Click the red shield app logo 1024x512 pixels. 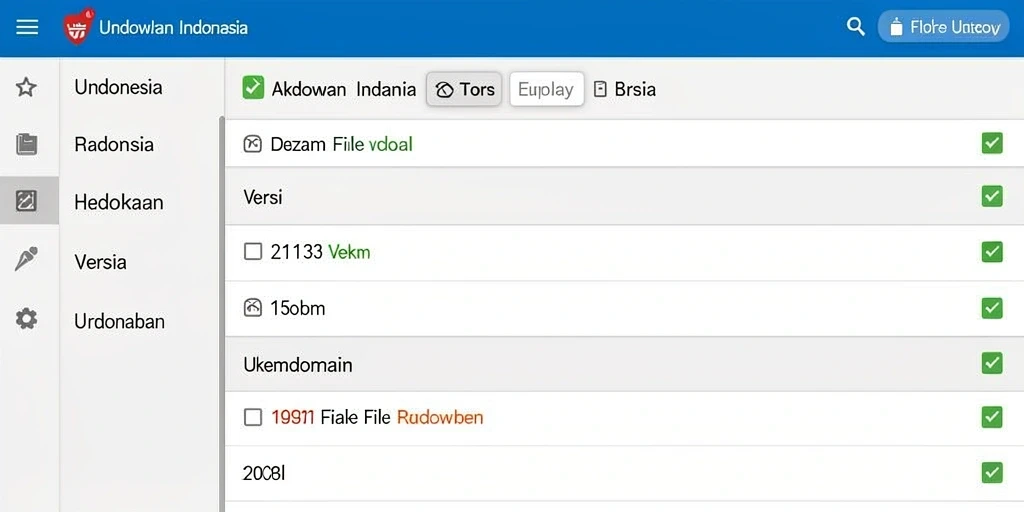[78, 27]
